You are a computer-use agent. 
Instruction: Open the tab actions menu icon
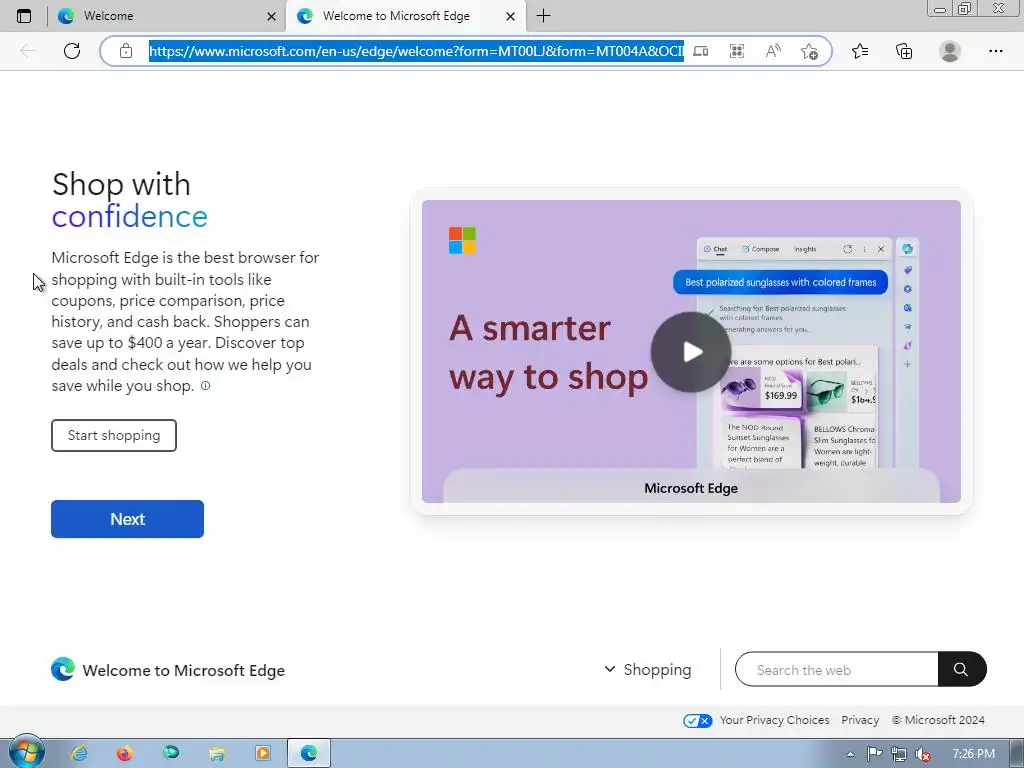click(x=24, y=16)
